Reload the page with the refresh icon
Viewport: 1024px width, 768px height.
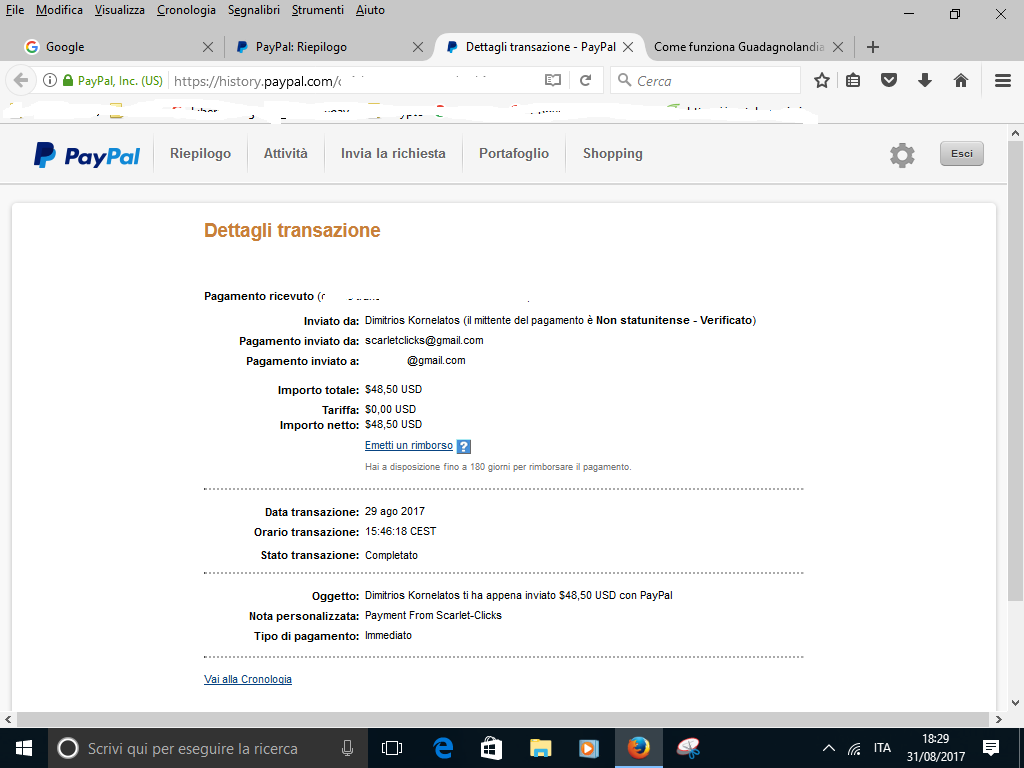click(x=586, y=80)
